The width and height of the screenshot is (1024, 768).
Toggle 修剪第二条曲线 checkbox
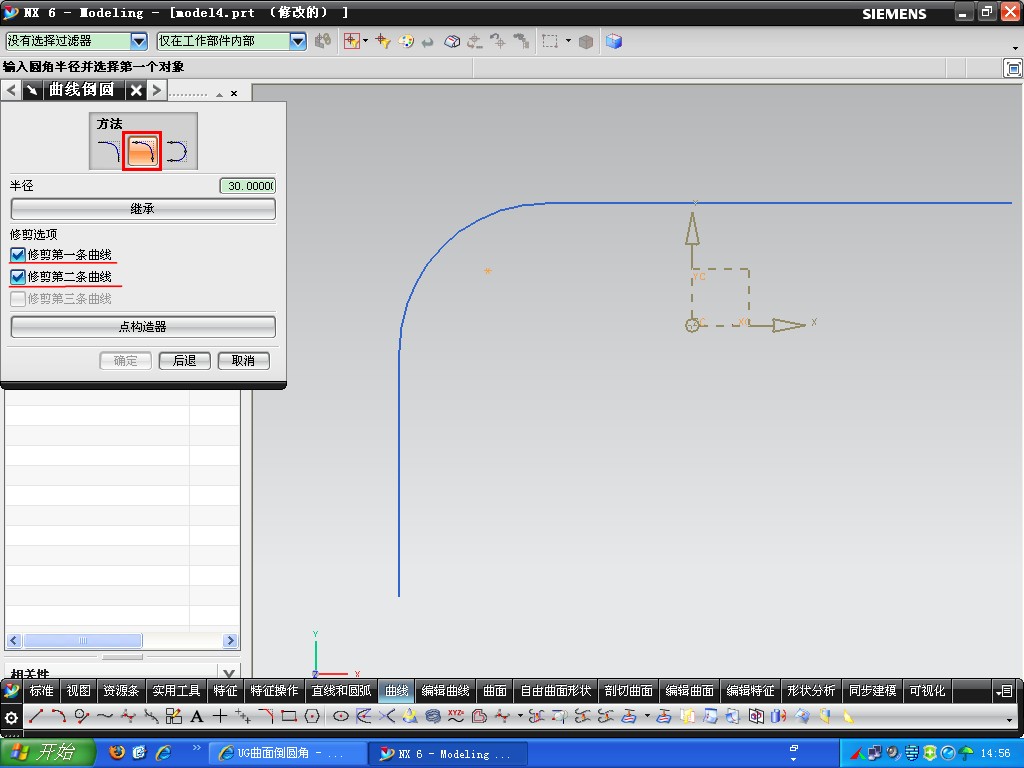(x=18, y=277)
